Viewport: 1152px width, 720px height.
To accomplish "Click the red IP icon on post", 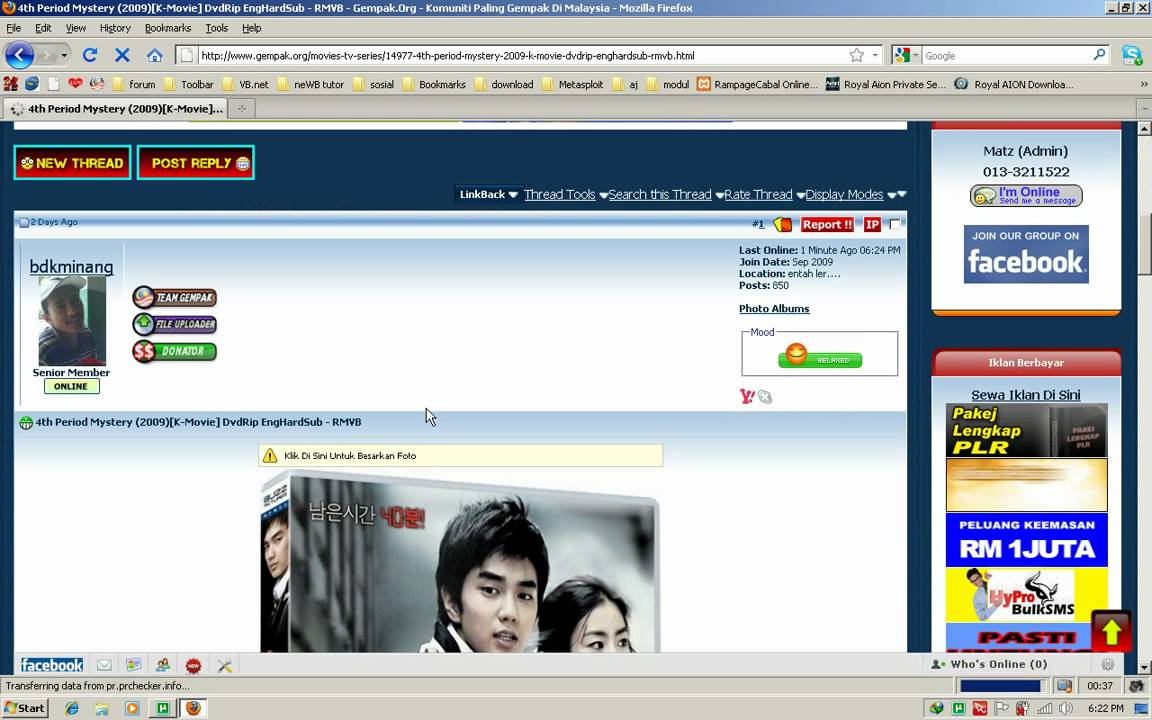I will click(x=872, y=224).
